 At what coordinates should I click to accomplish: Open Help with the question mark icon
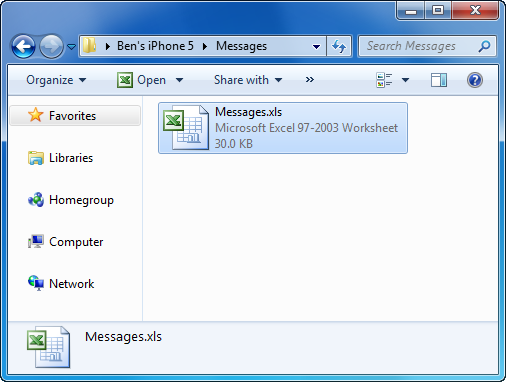tap(475, 80)
